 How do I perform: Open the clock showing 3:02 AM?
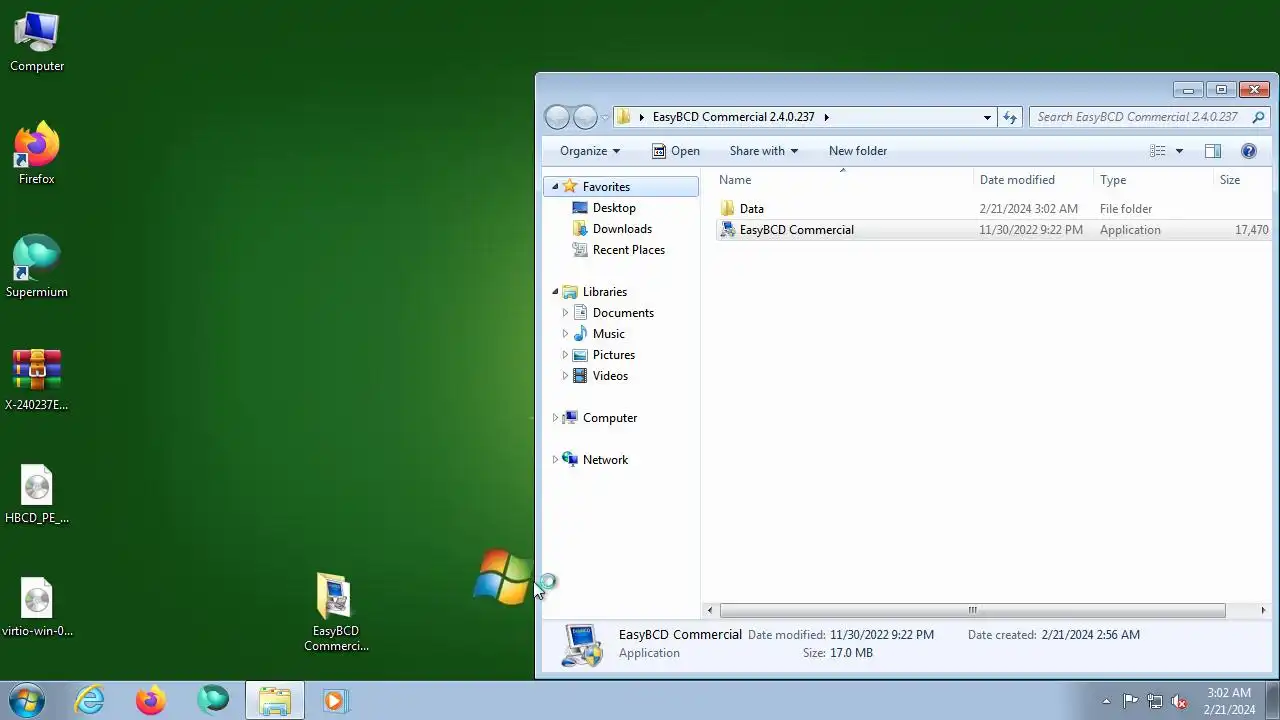(1229, 700)
